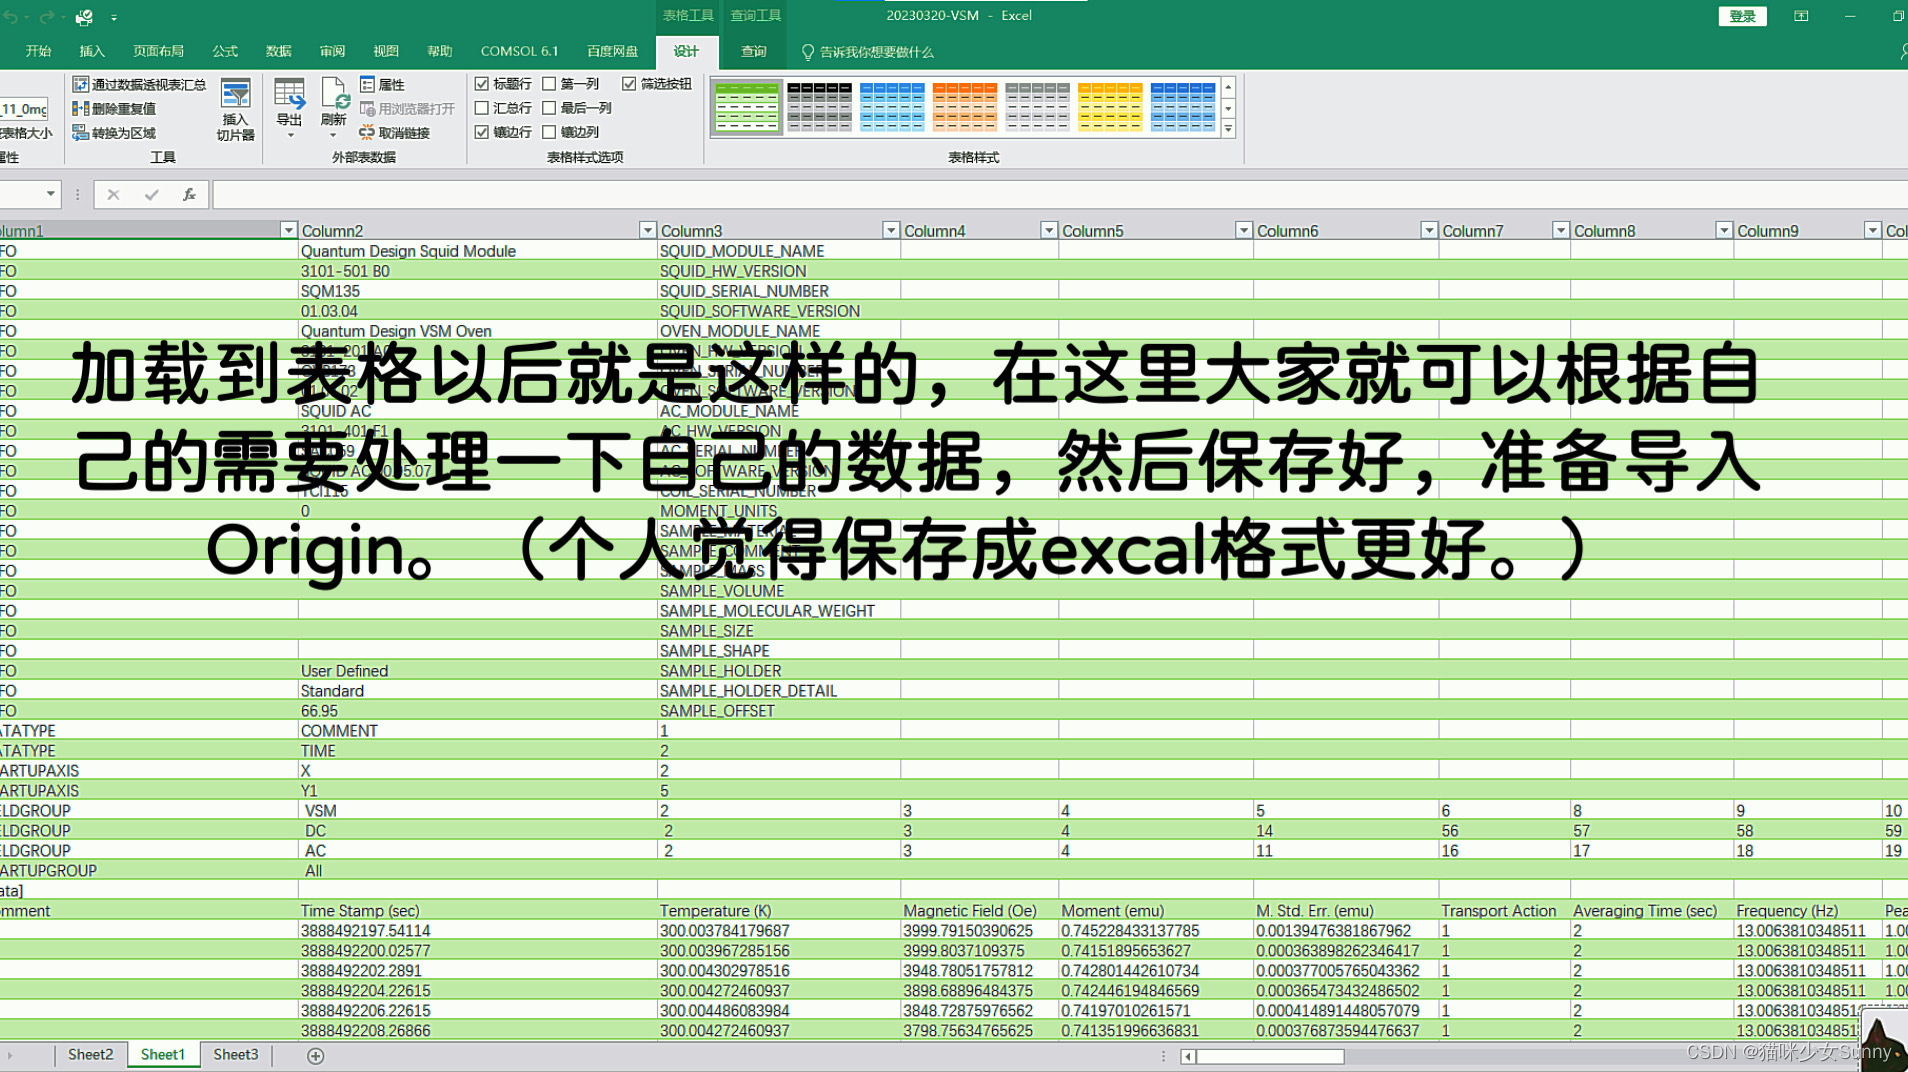This screenshot has height=1072, width=1908.
Task: Enable the 汇总行 option
Action: pos(483,107)
